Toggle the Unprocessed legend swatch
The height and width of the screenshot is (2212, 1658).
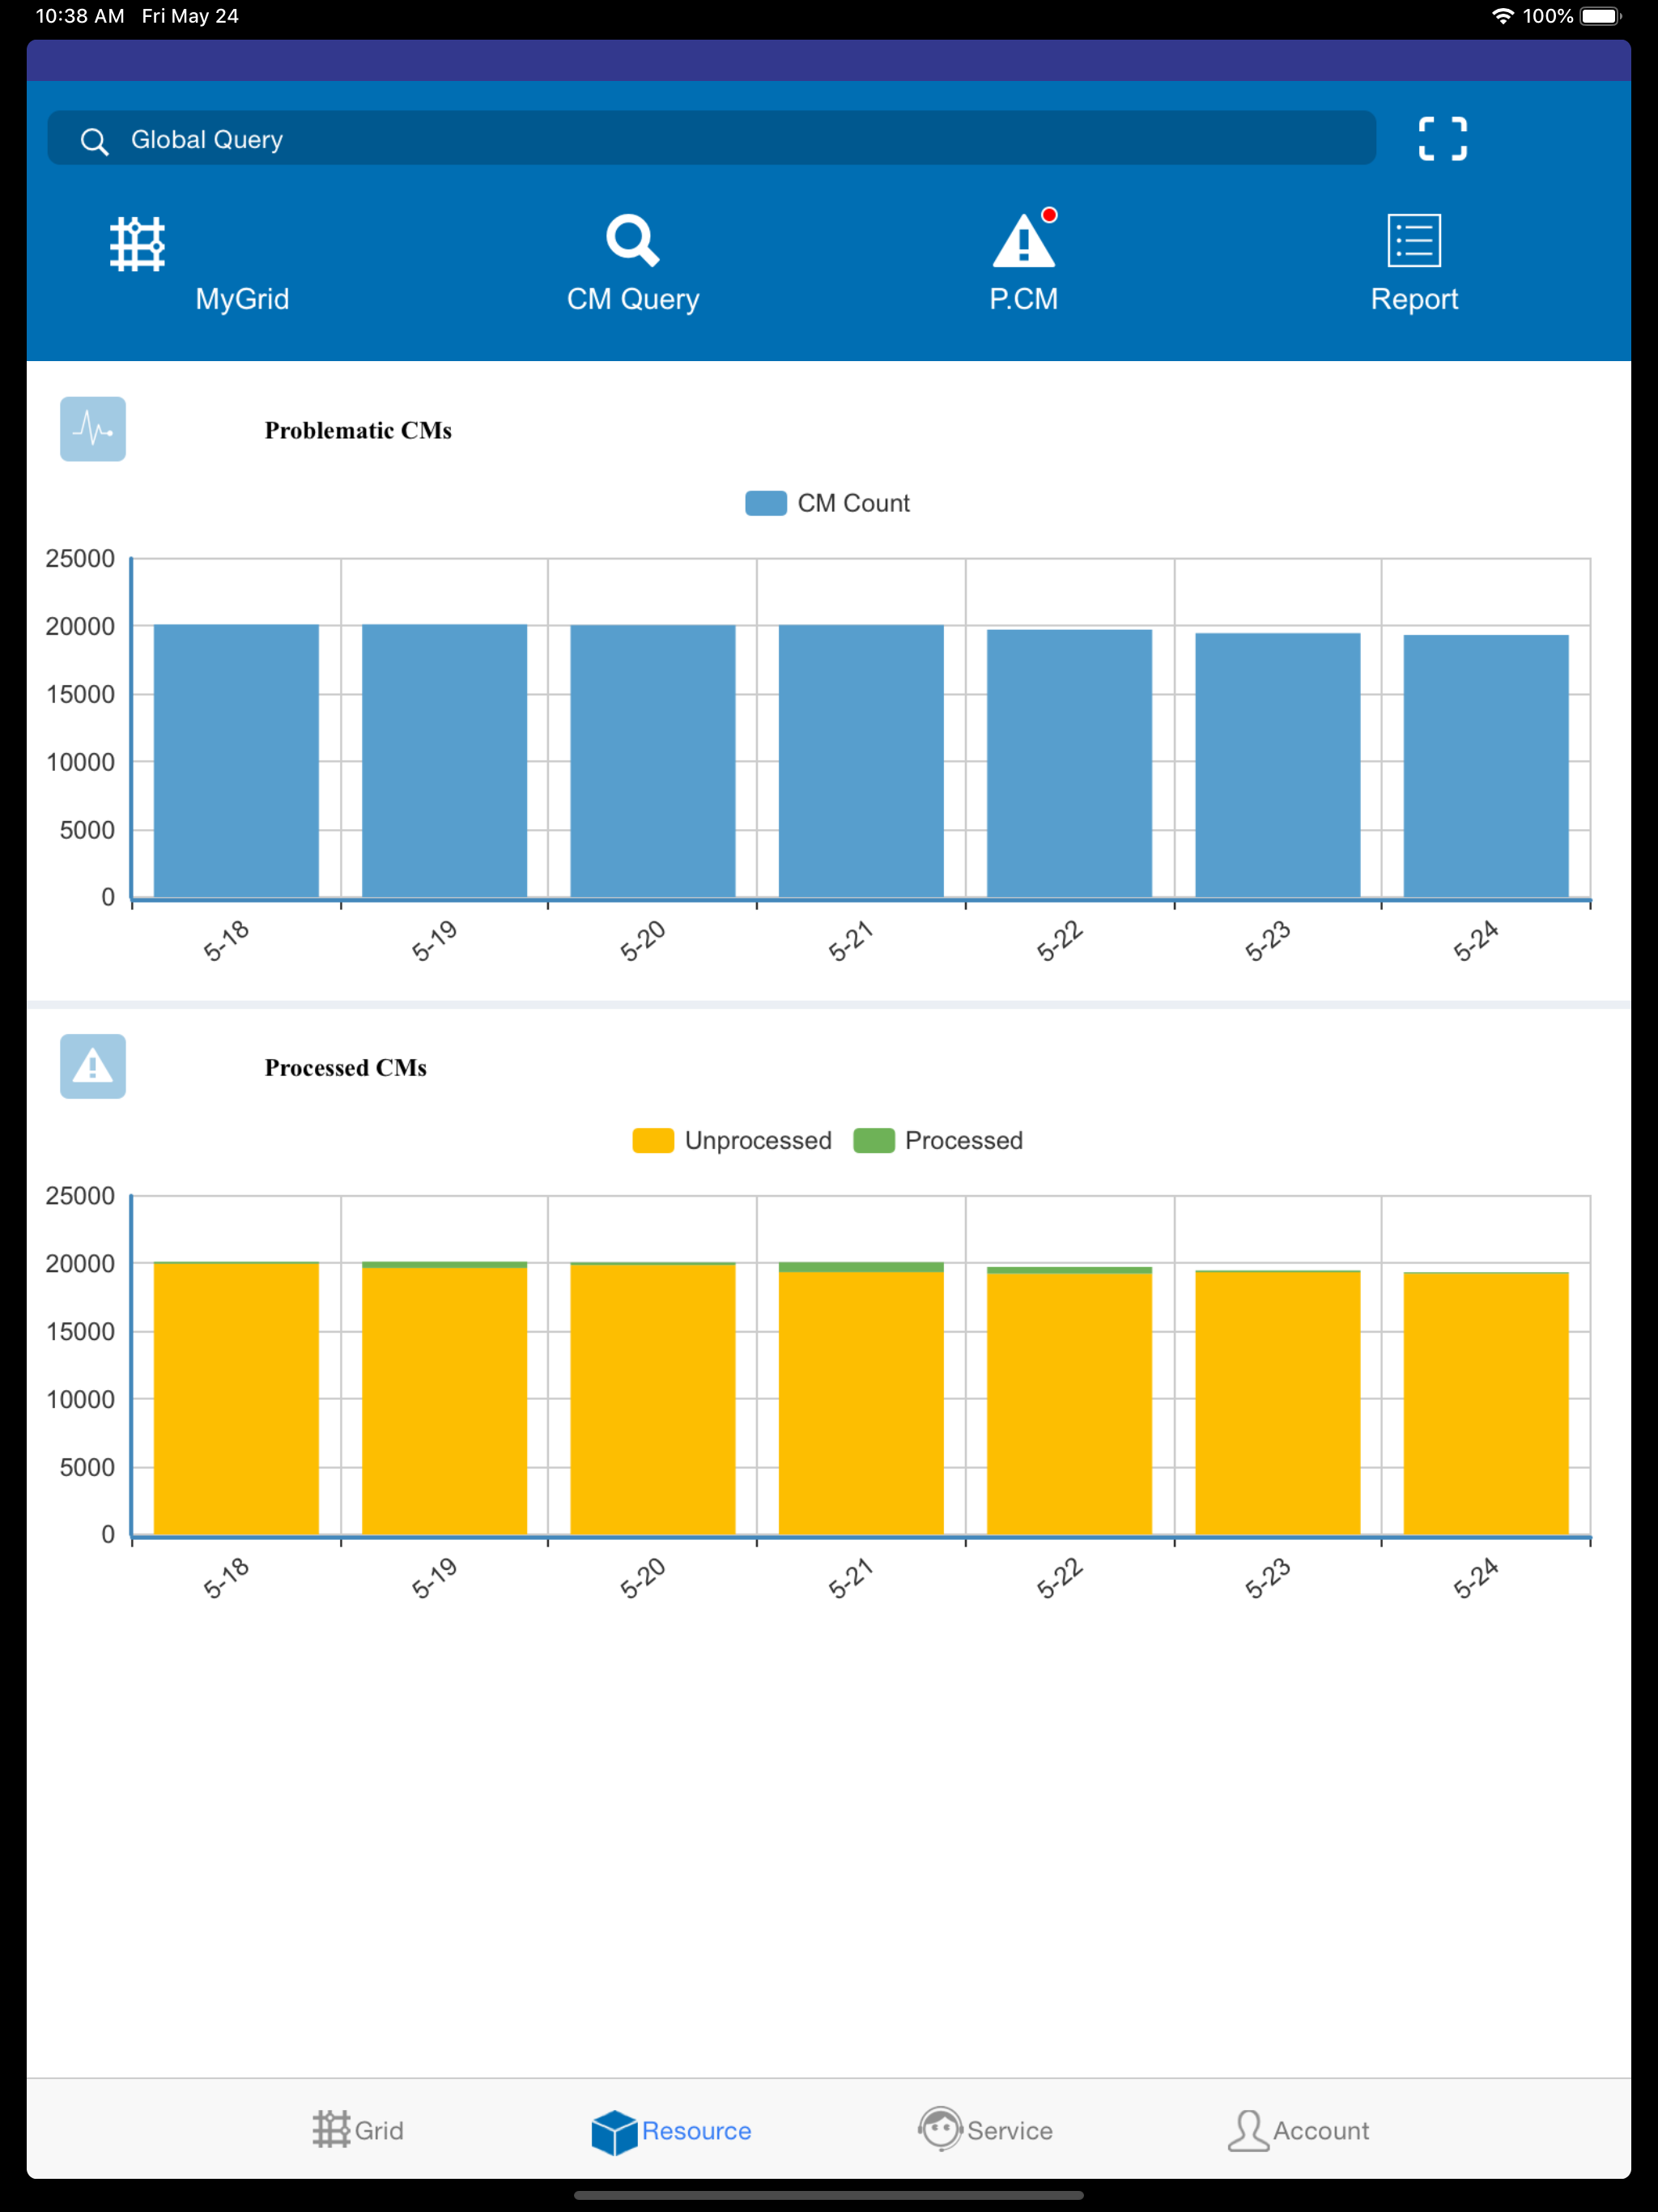[x=653, y=1141]
